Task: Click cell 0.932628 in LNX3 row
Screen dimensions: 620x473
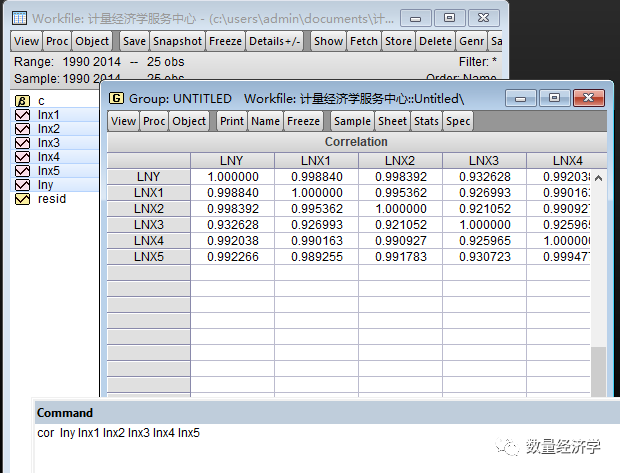Action: click(x=233, y=225)
